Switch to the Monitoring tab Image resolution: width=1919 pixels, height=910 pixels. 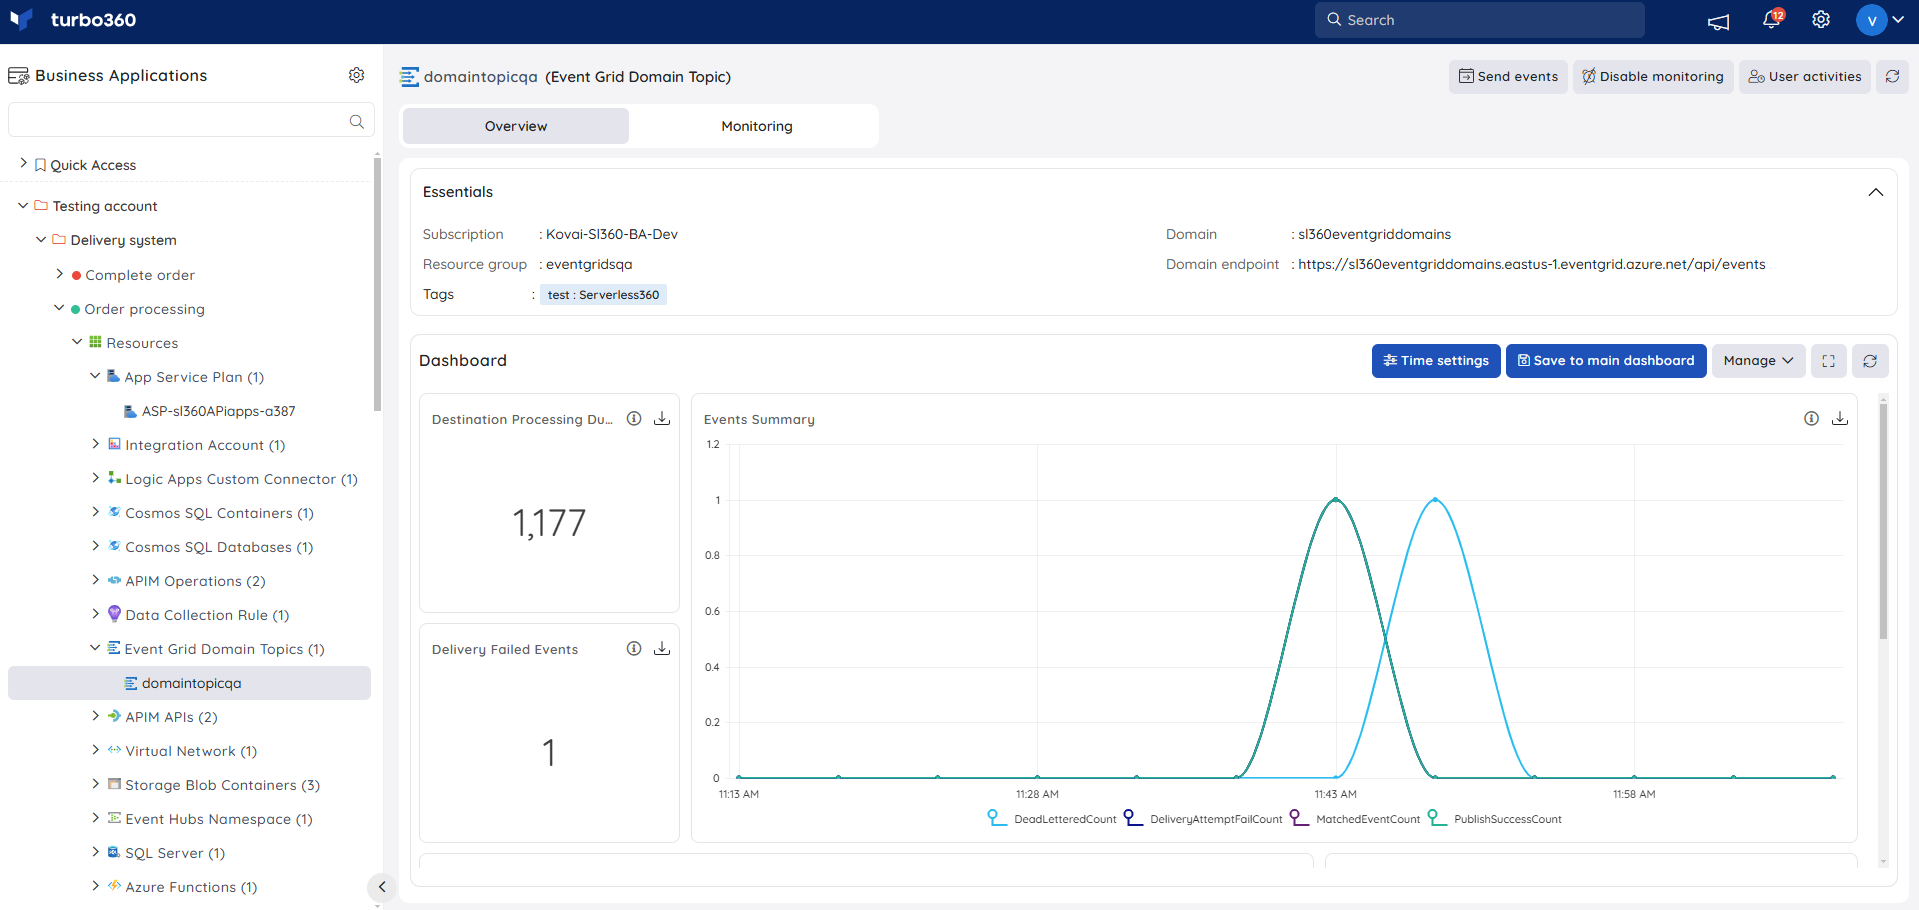tap(756, 126)
